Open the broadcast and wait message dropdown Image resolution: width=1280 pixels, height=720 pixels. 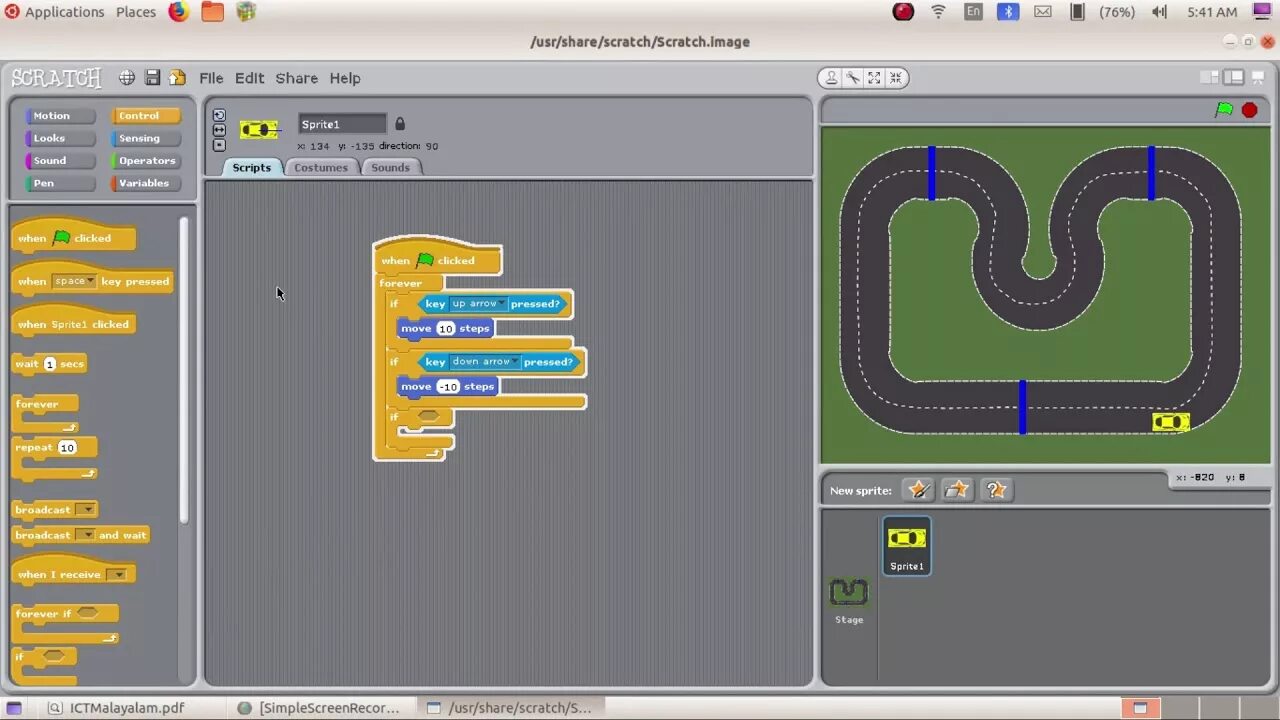click(86, 535)
